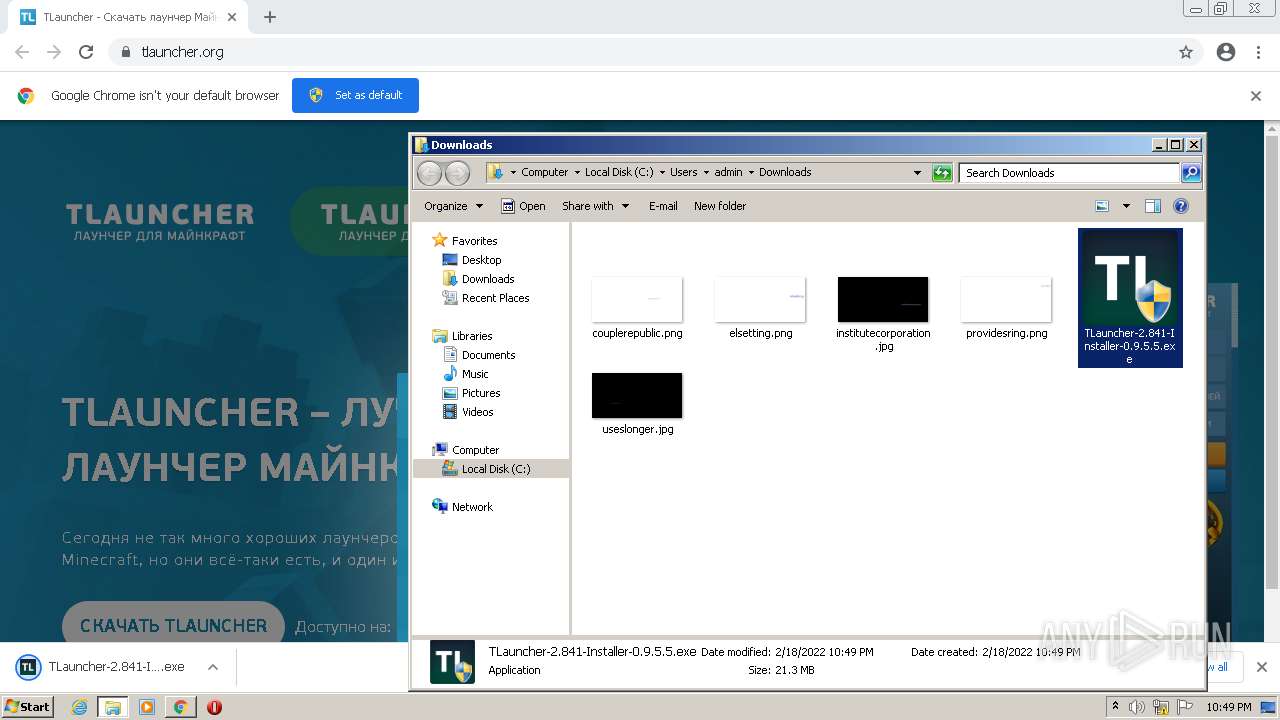Screen dimensions: 1280x720
Task: Select Favorites in navigation pane
Action: [x=474, y=241]
